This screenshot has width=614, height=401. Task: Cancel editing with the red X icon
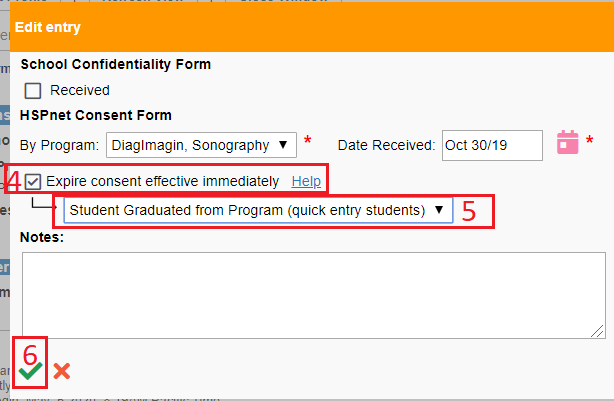[62, 371]
